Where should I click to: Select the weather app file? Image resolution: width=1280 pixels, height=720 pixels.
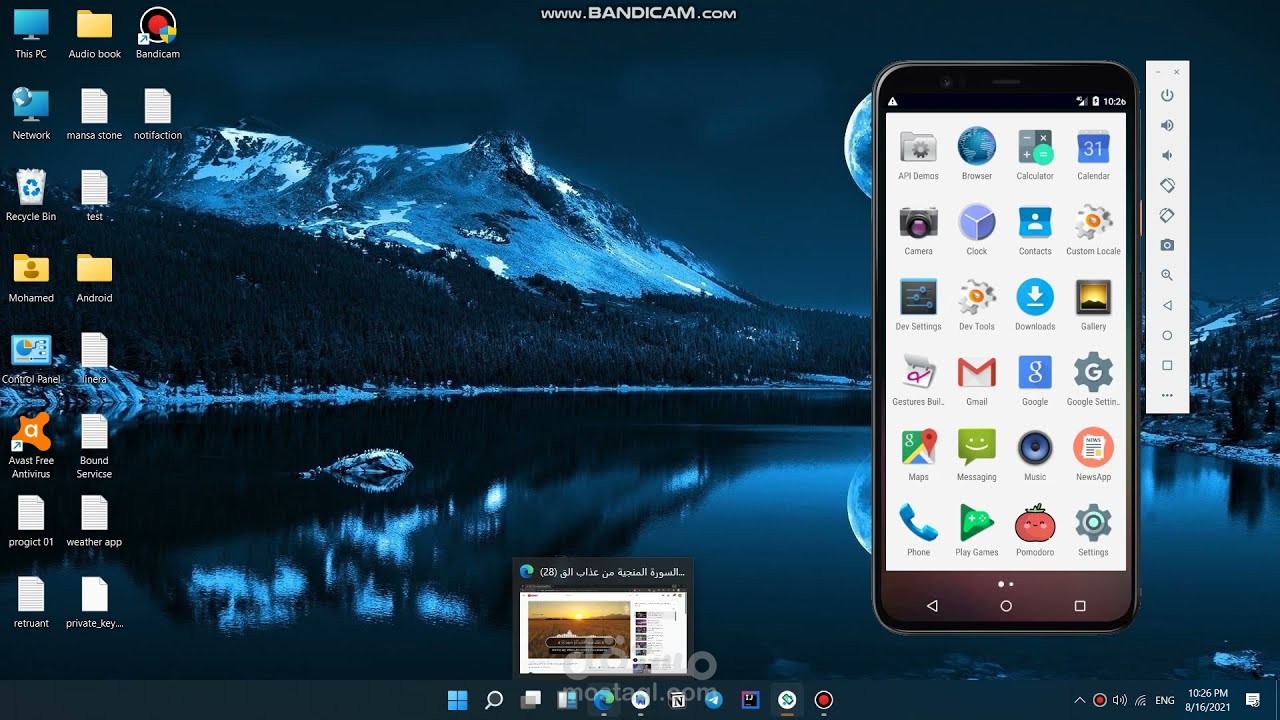click(94, 521)
